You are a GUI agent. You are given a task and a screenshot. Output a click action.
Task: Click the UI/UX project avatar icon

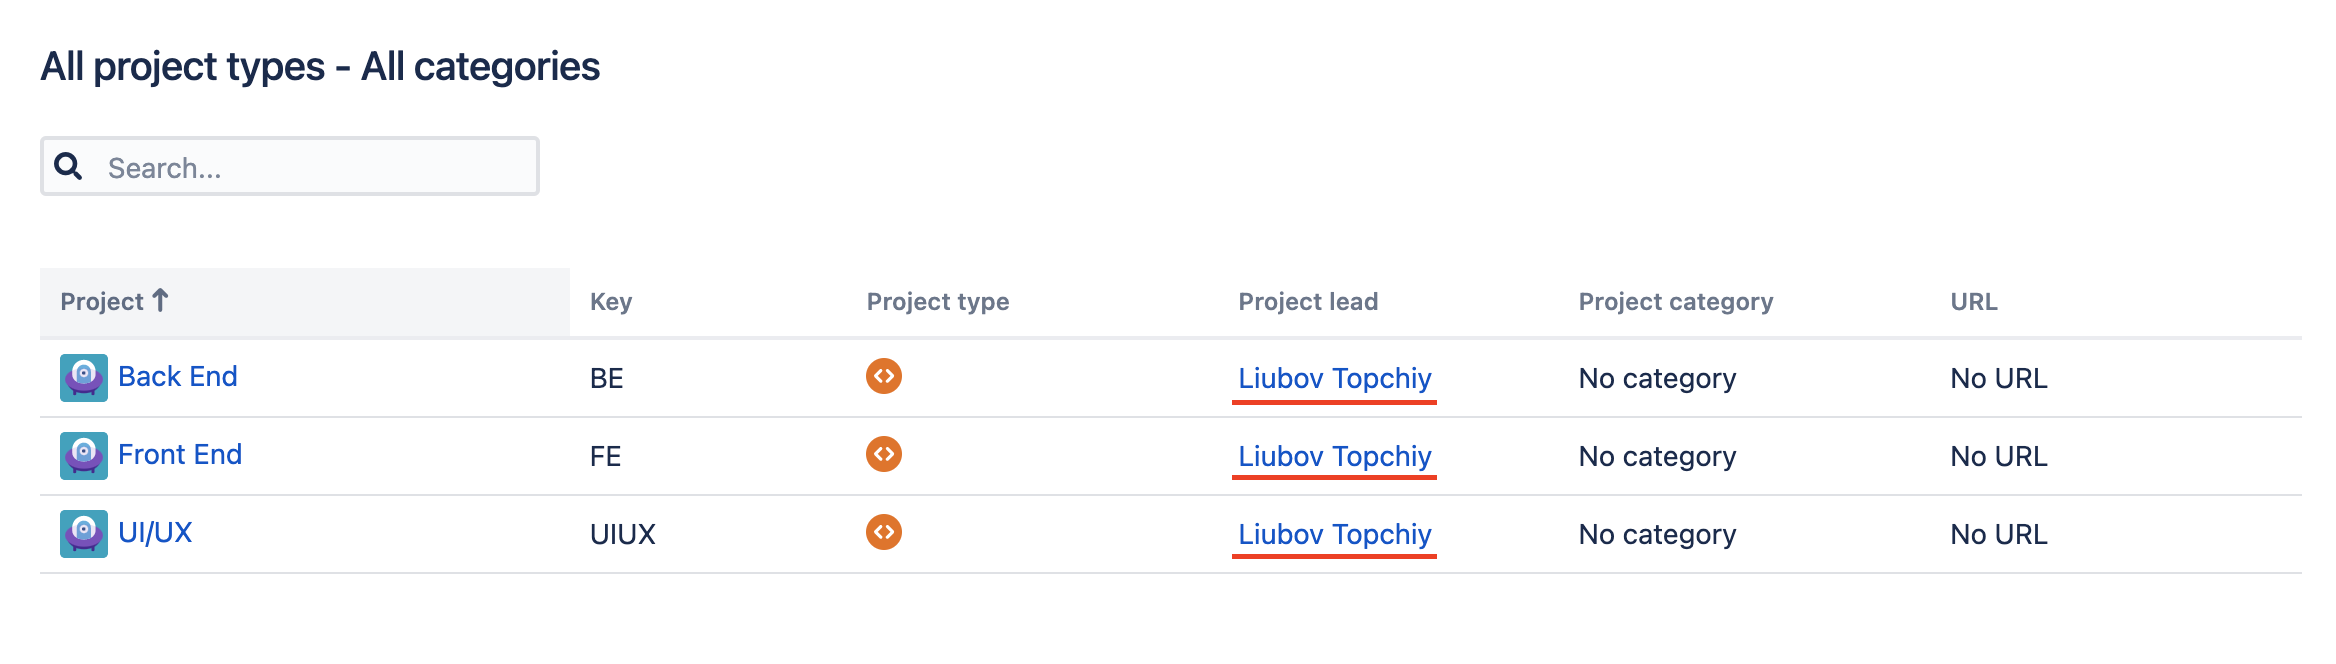click(x=84, y=534)
